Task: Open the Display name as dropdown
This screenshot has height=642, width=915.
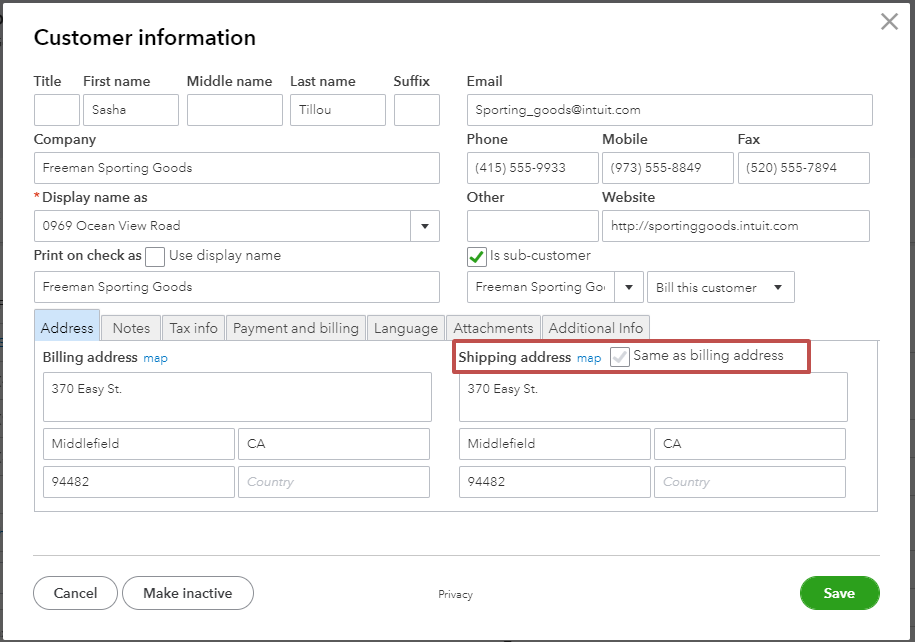Action: [x=425, y=225]
